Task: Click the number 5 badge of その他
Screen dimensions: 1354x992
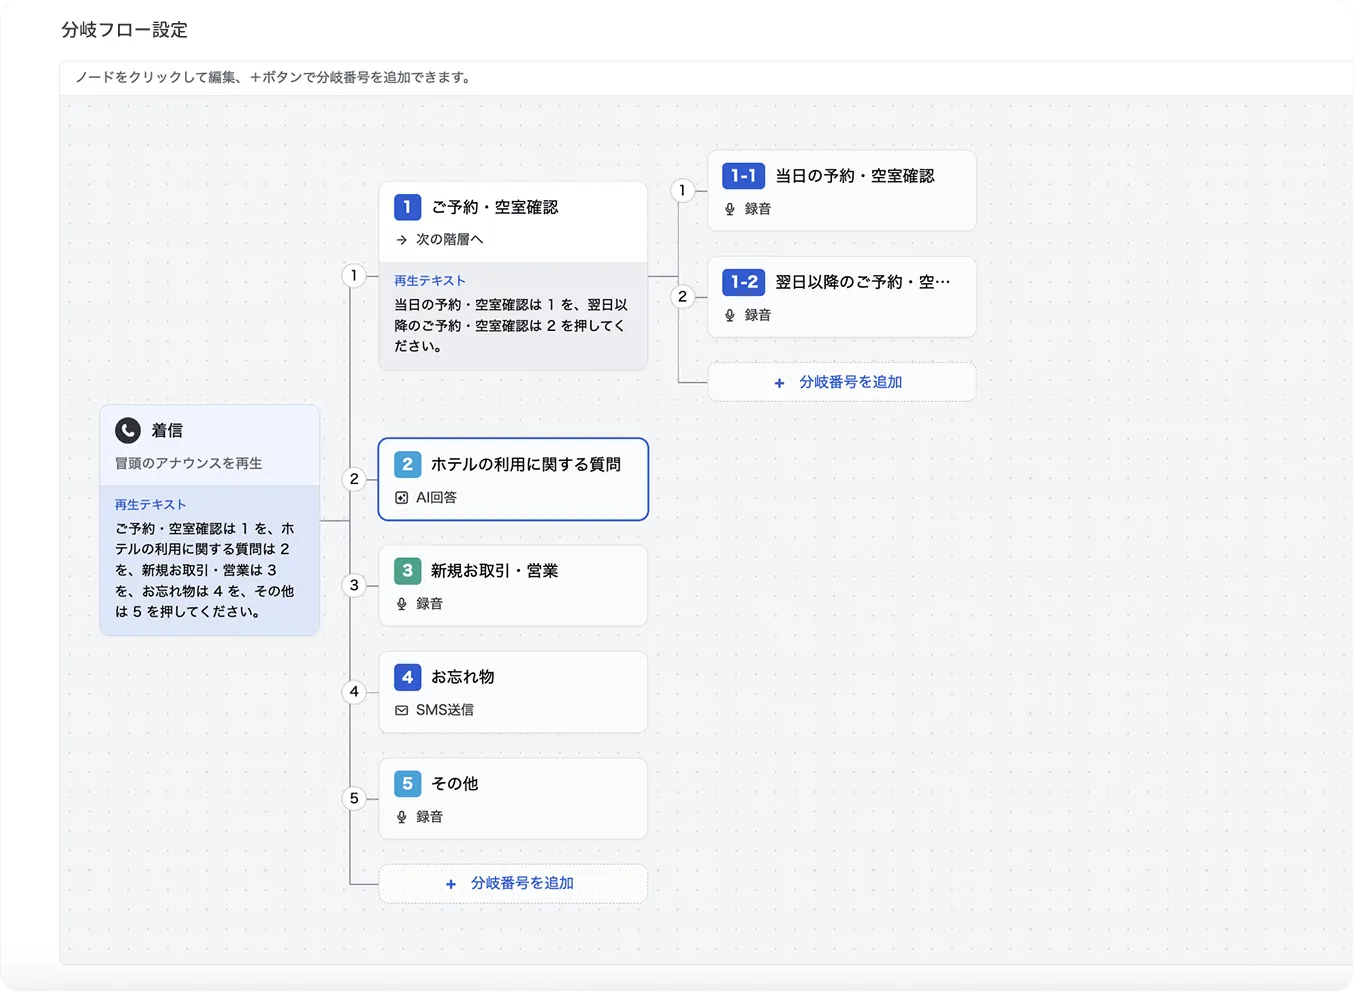Action: tap(407, 783)
